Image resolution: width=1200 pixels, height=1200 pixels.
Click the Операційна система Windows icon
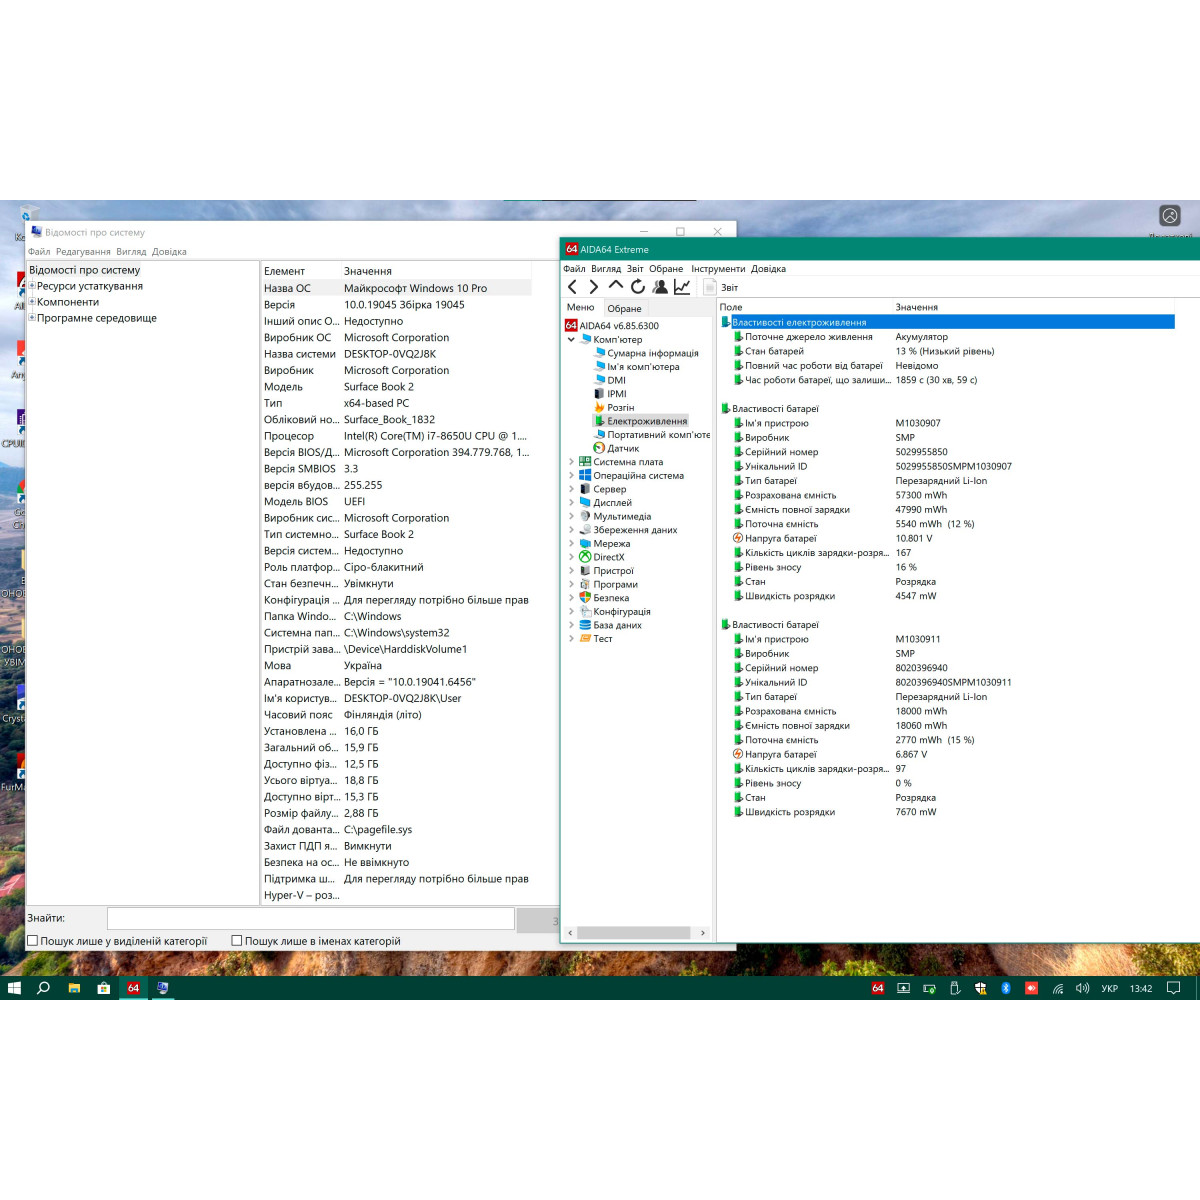[585, 476]
